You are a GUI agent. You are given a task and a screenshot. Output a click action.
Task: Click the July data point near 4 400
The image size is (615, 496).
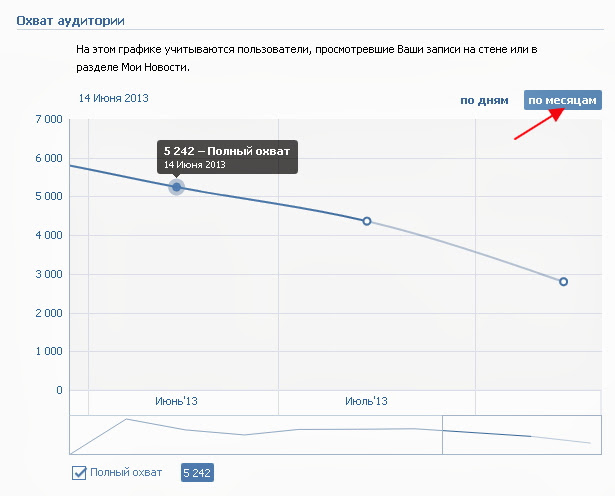click(x=367, y=221)
